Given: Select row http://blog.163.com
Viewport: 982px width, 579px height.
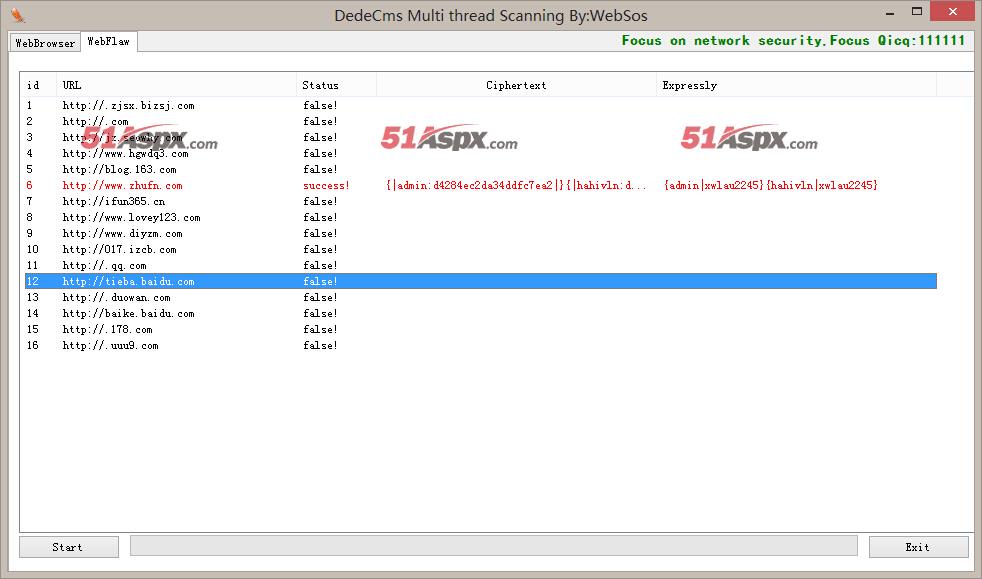Looking at the screenshot, I should pos(480,169).
